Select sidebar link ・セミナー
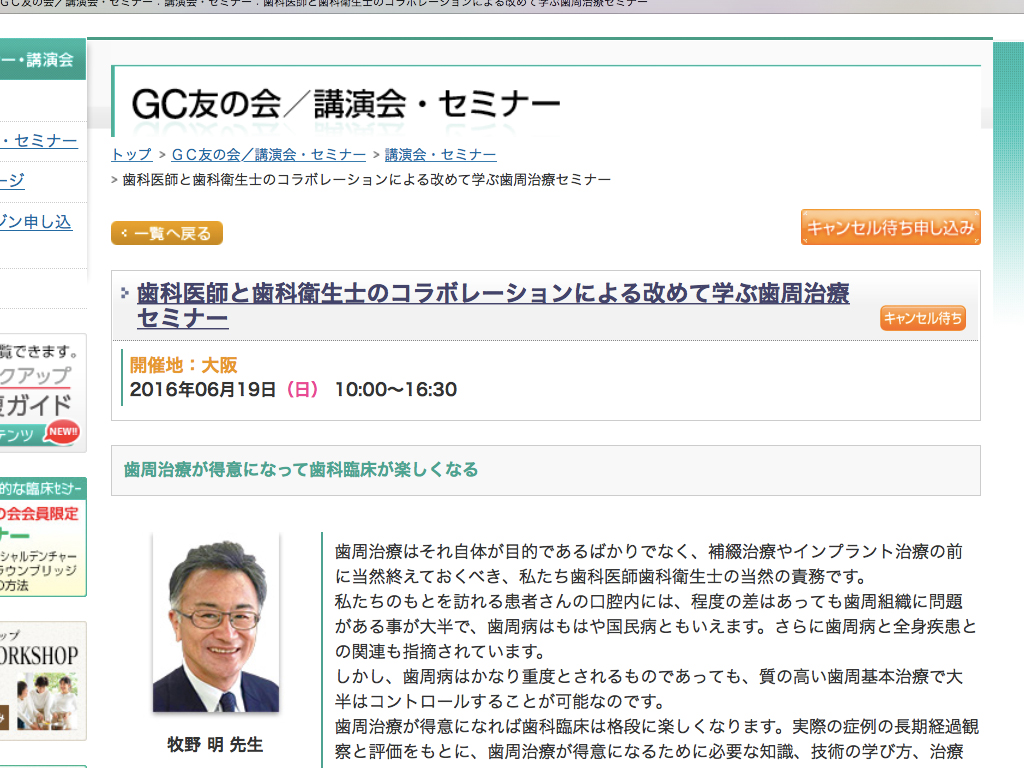Viewport: 1024px width, 768px height. coord(39,141)
